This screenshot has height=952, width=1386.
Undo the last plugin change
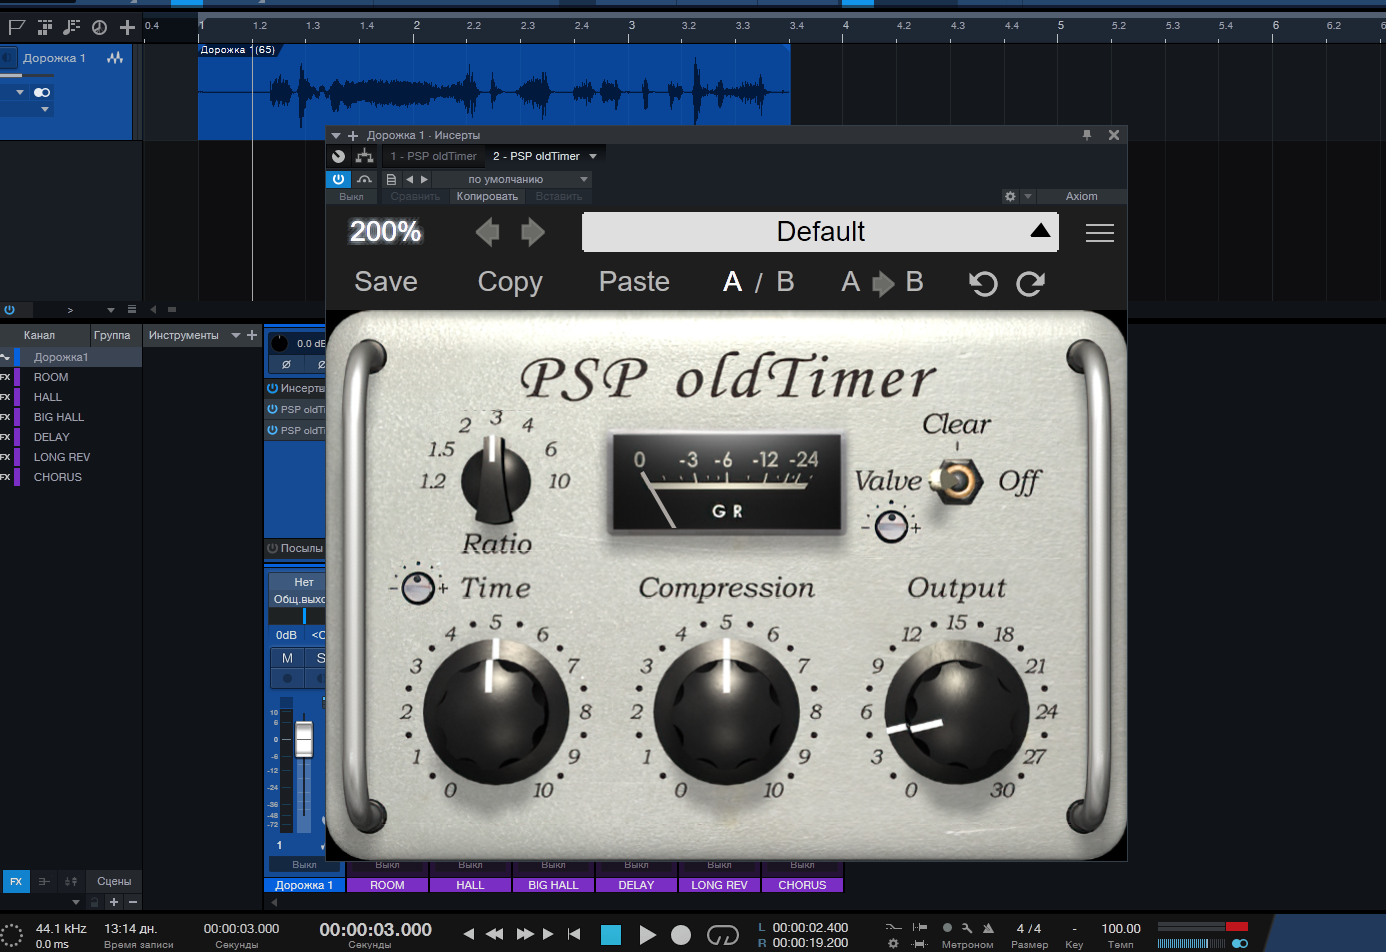(x=983, y=284)
